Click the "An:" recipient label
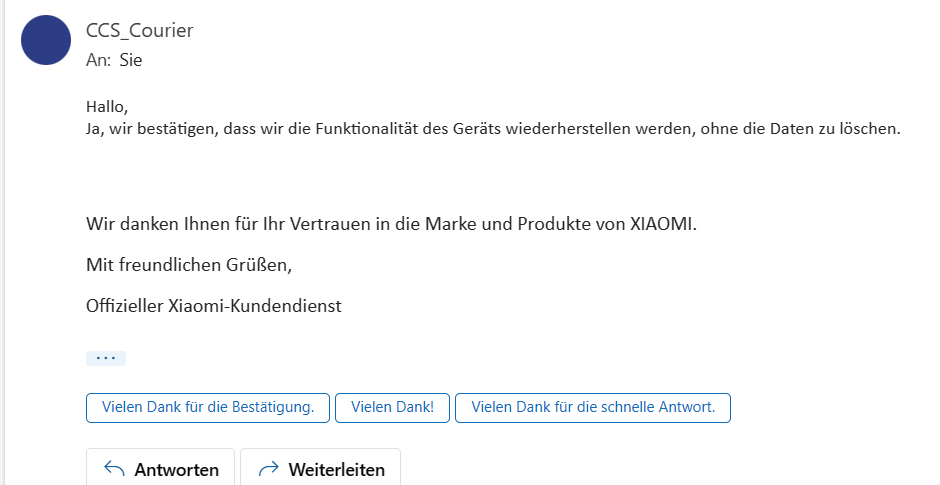This screenshot has height=485, width=940. 98,60
